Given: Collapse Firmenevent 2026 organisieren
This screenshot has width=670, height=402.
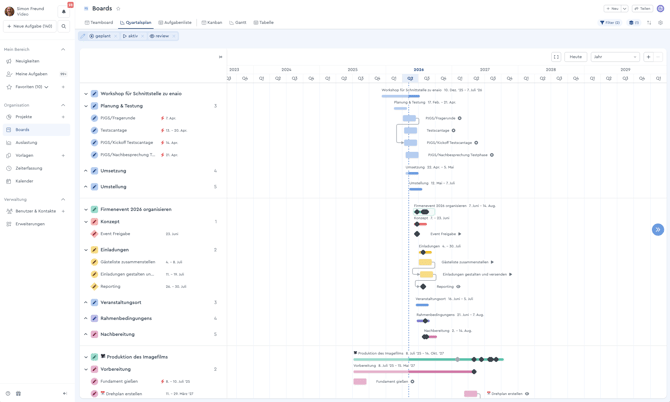Looking at the screenshot, I should coord(85,209).
